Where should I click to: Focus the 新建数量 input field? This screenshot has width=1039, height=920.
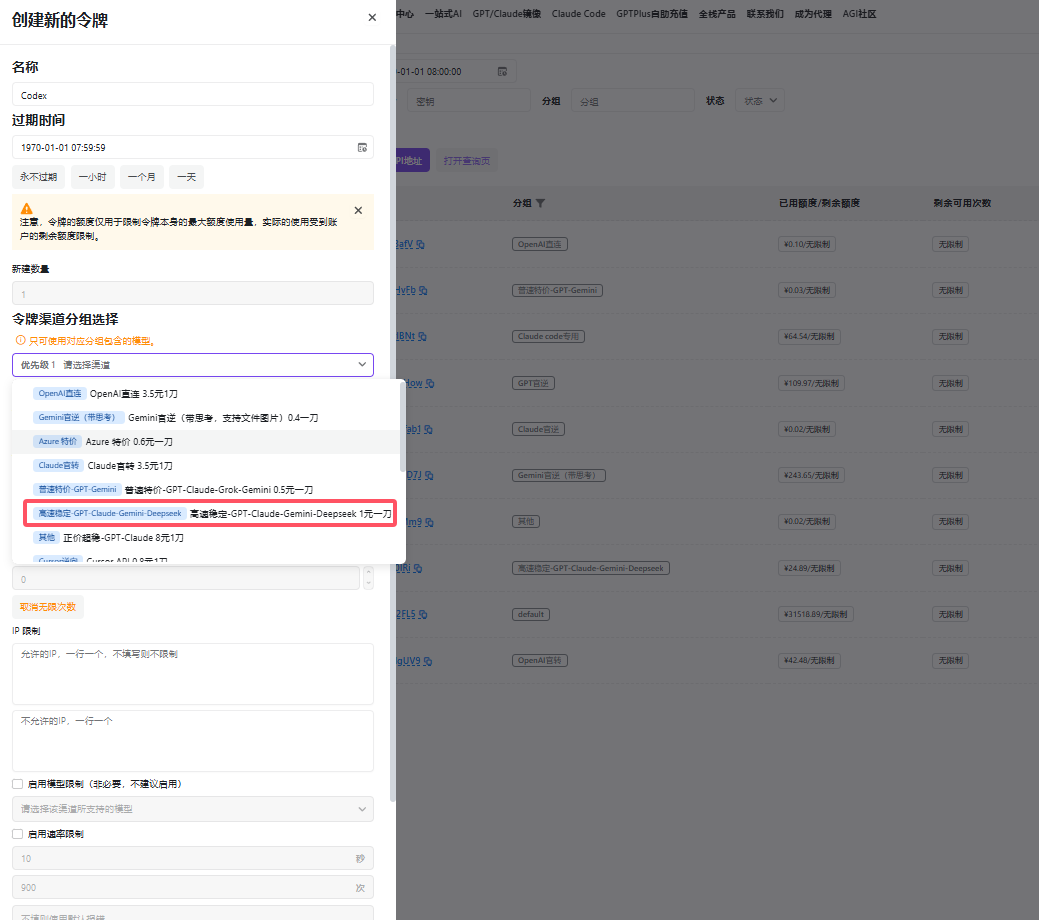click(x=193, y=293)
